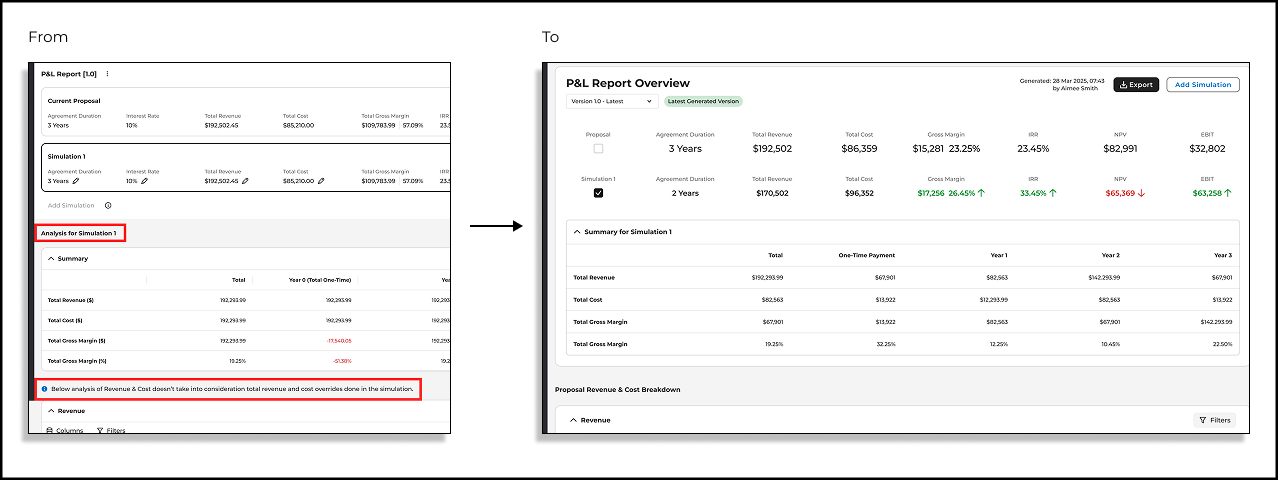Image resolution: width=1278 pixels, height=480 pixels.
Task: Click the Proposal EBIT value $32,802
Action: (x=1207, y=148)
